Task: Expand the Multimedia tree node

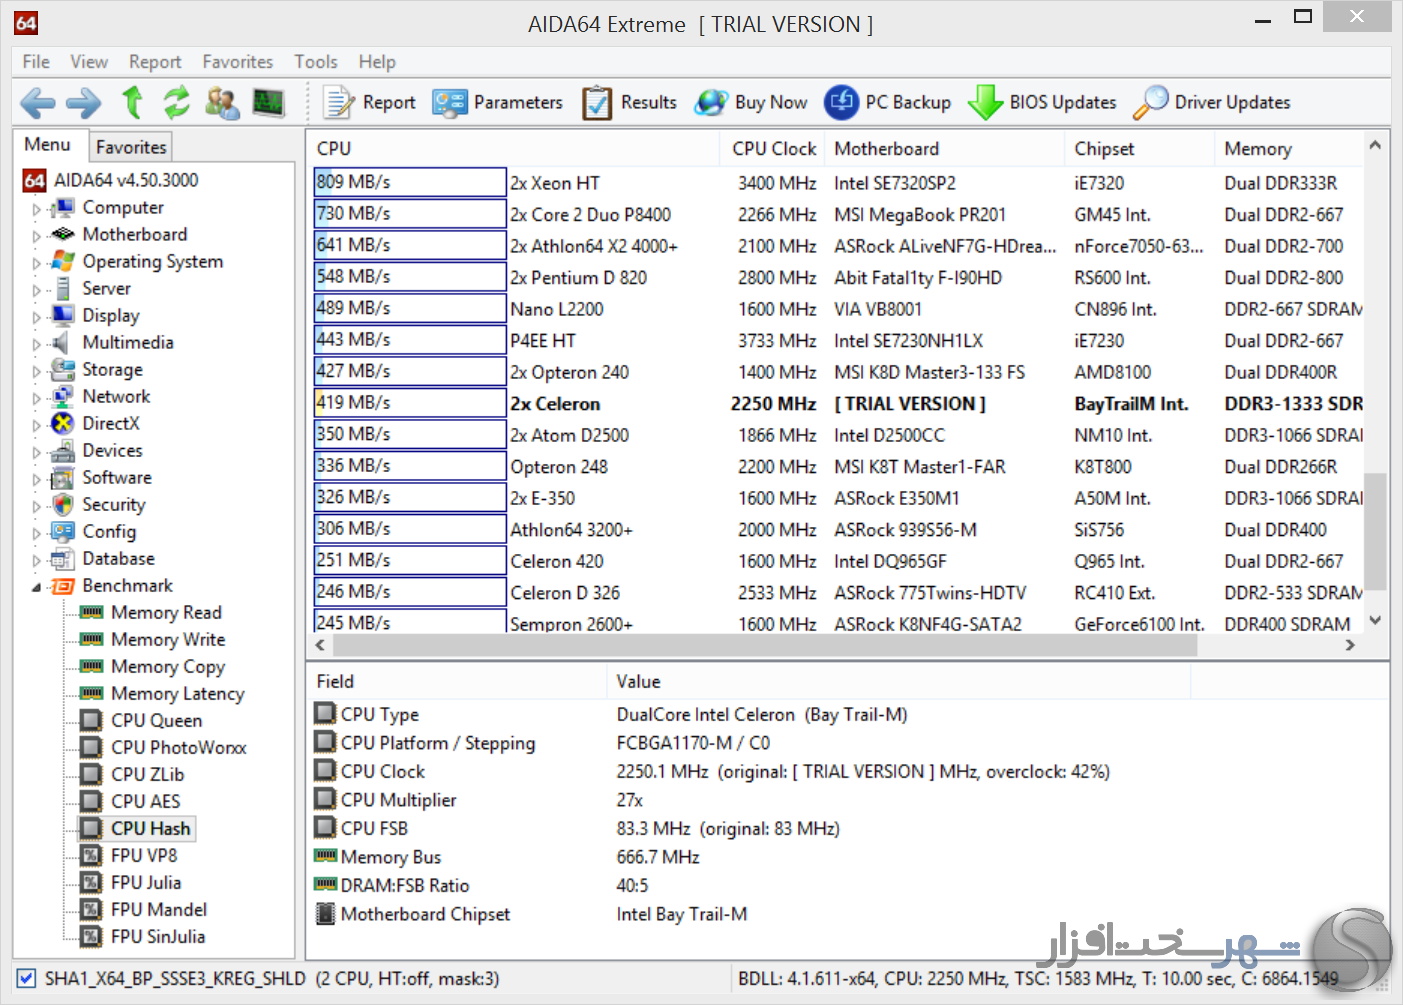Action: (x=37, y=344)
